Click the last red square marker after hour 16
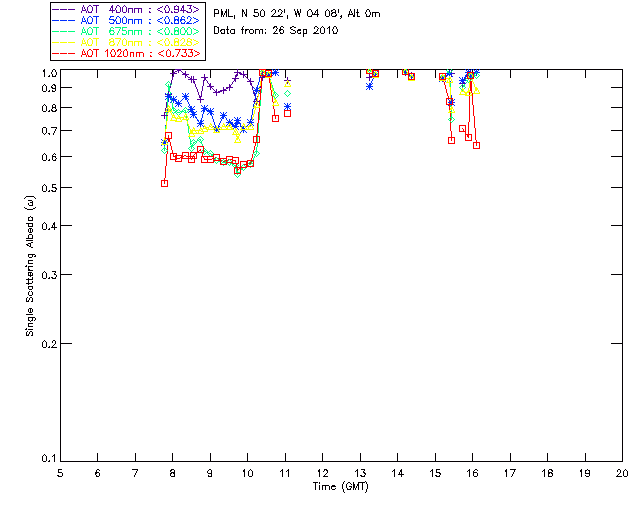The height and width of the screenshot is (512, 640). click(x=476, y=145)
